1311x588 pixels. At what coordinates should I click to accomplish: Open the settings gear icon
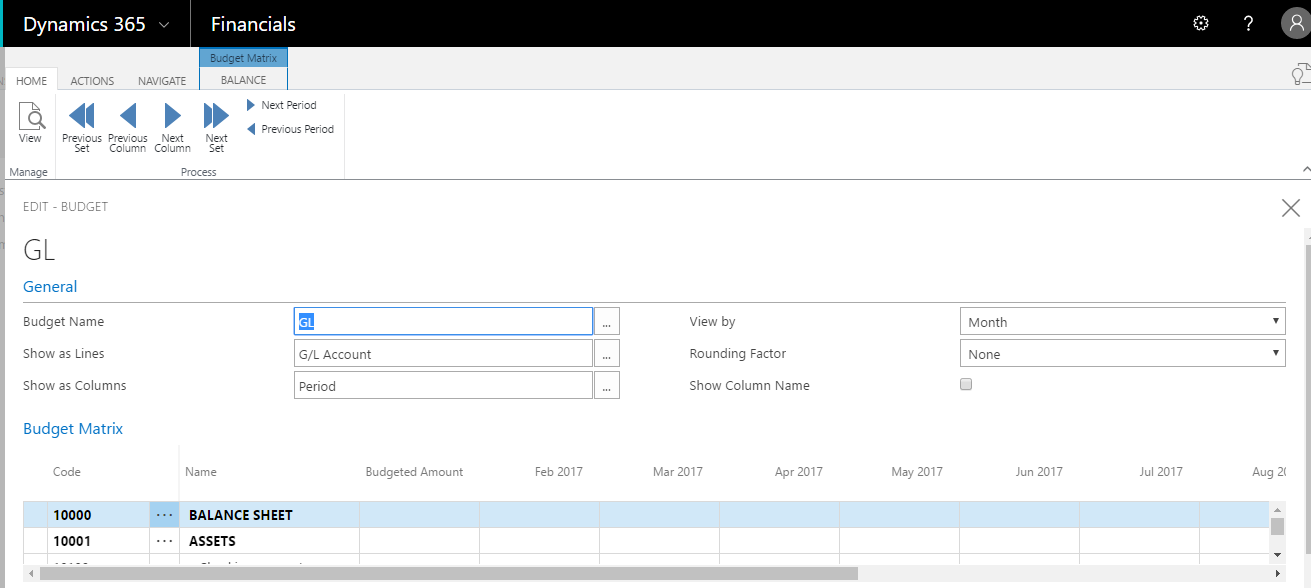(x=1201, y=24)
